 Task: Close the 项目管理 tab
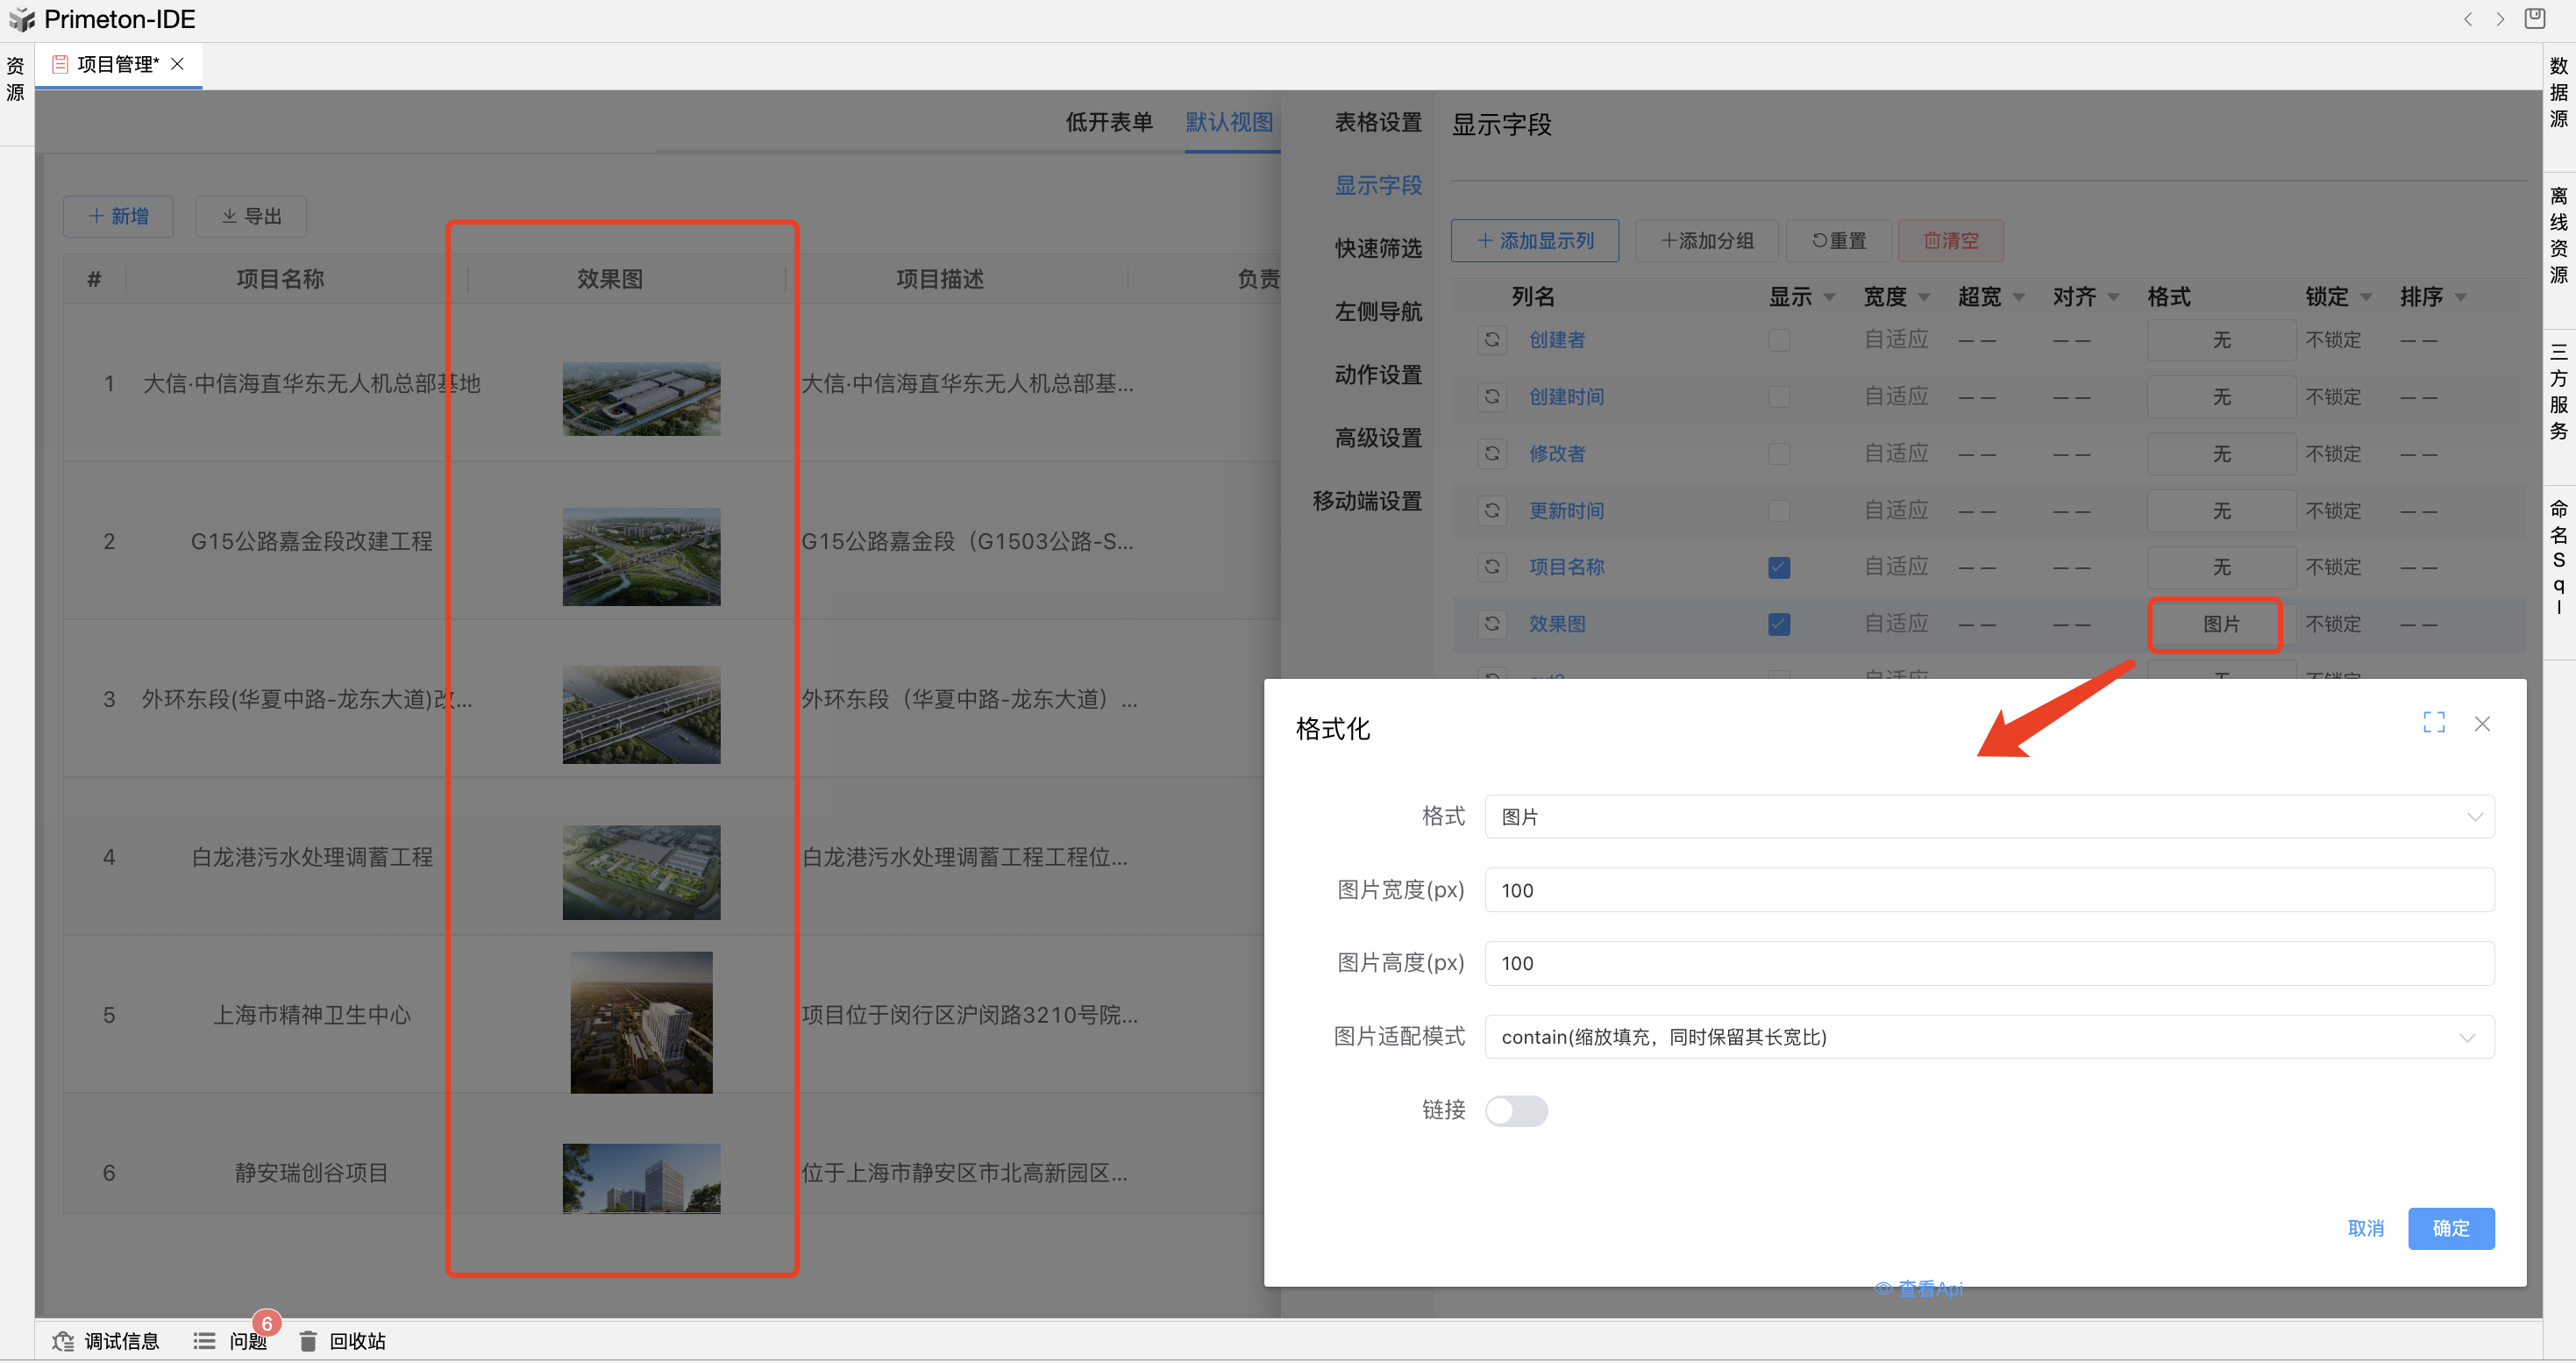(x=177, y=64)
